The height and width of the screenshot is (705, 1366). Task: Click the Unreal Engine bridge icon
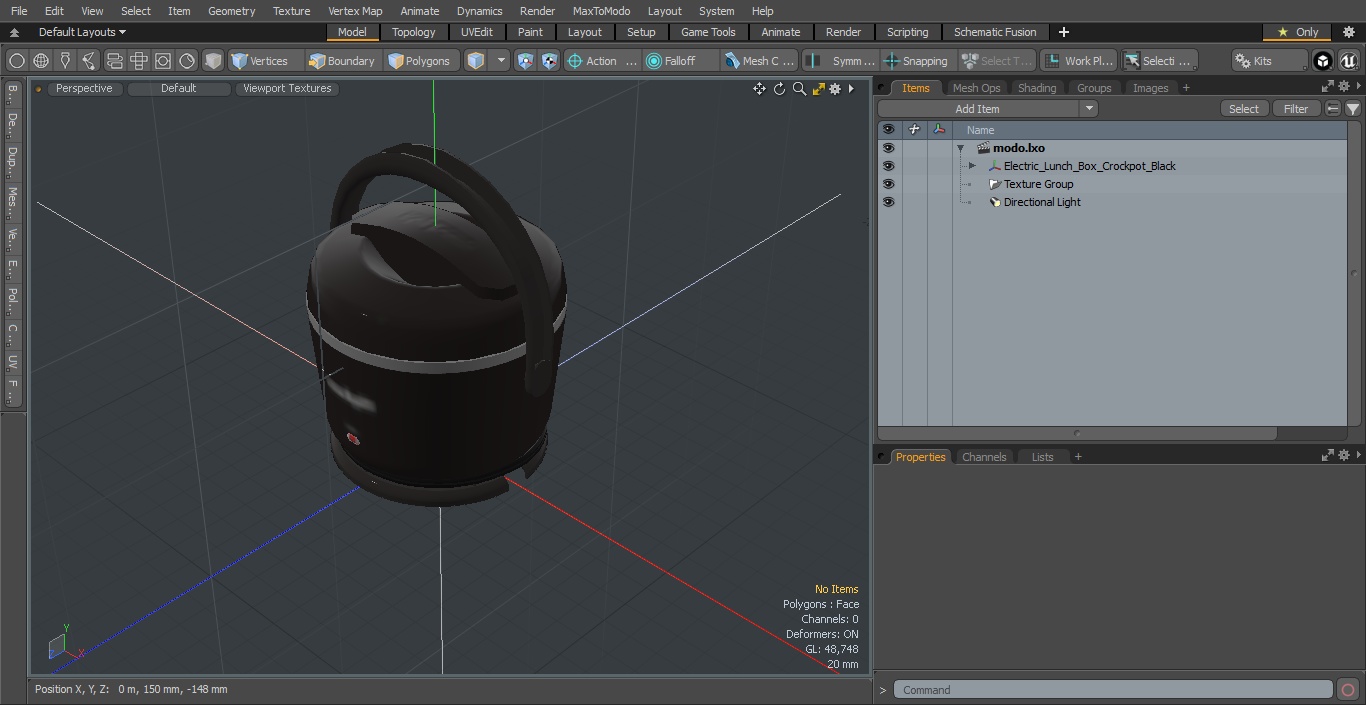(1348, 61)
